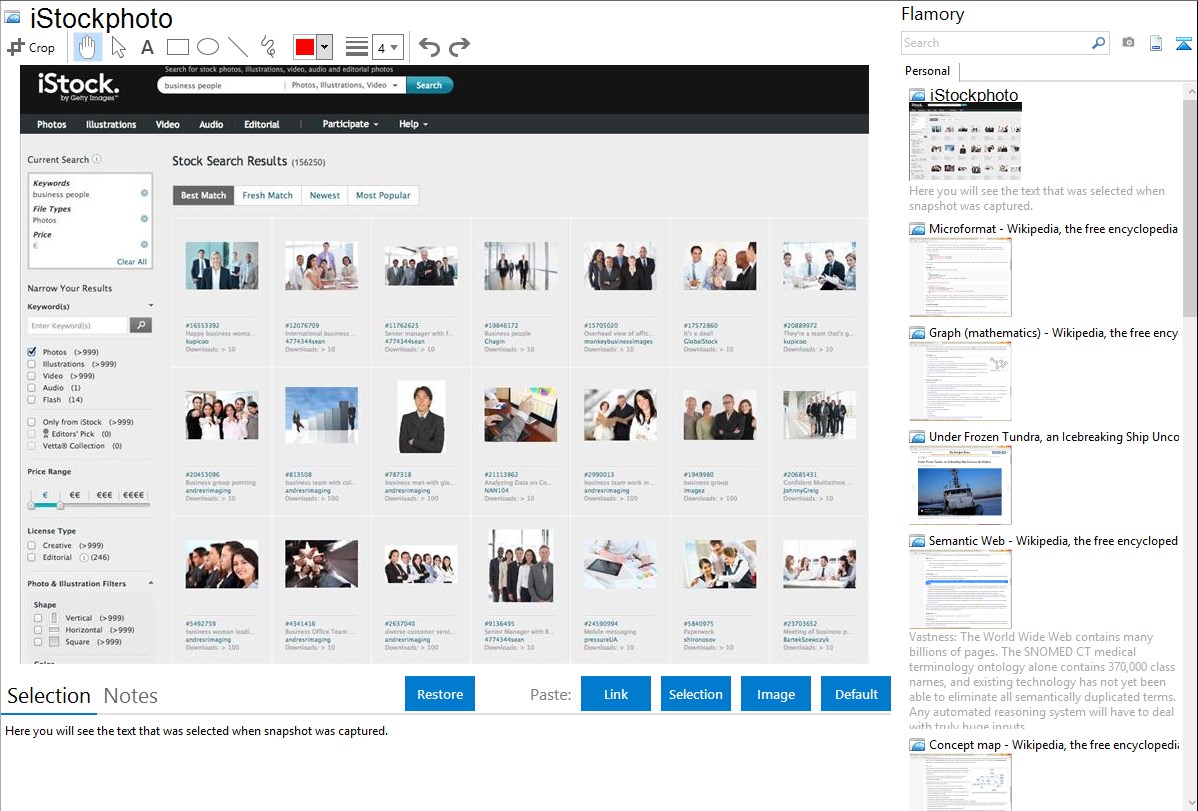Remove the Price filter from current search
This screenshot has height=811, width=1198.
click(144, 245)
